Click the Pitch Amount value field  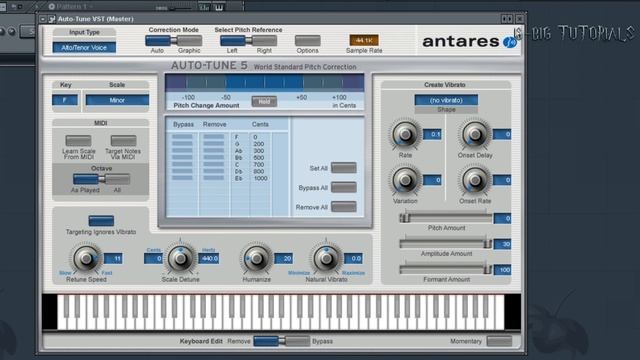pos(502,218)
